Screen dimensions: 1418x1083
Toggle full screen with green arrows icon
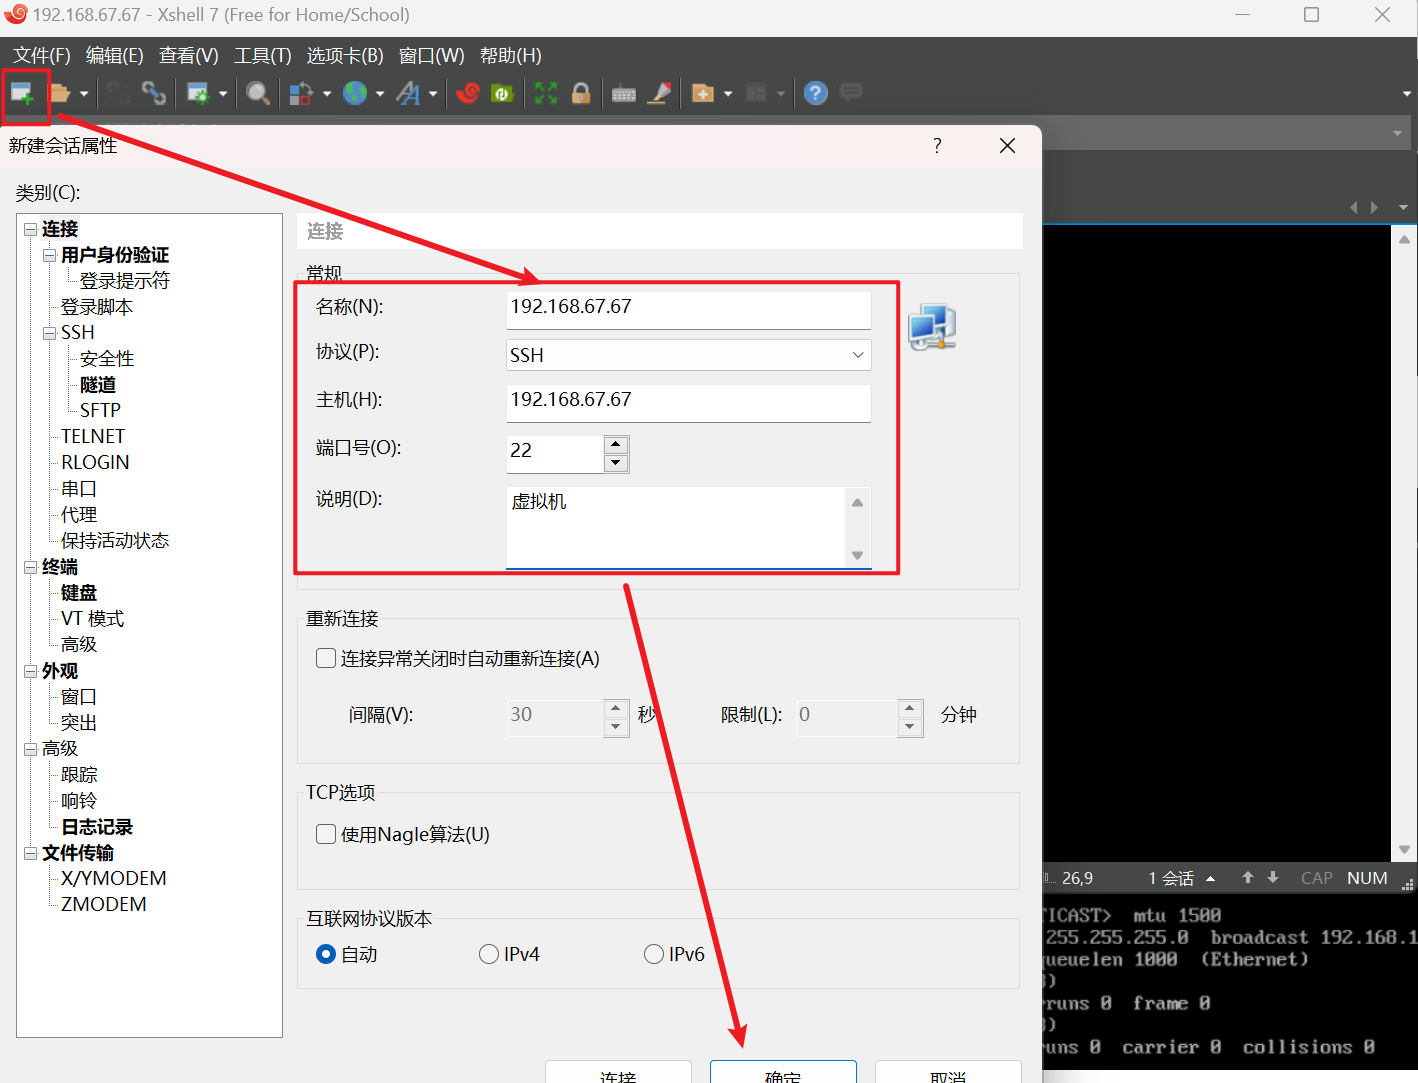pos(546,93)
